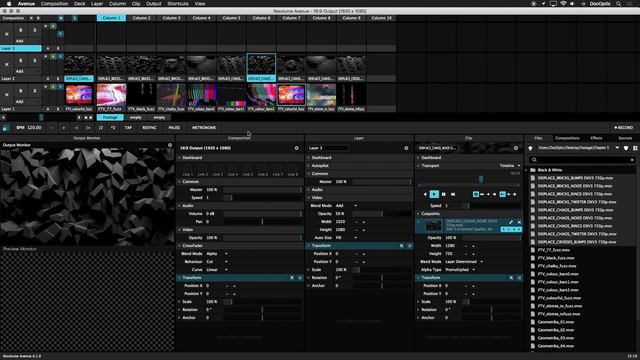Assign Layer 1 to crossfader B
The height and width of the screenshot is (360, 640).
[58, 109]
